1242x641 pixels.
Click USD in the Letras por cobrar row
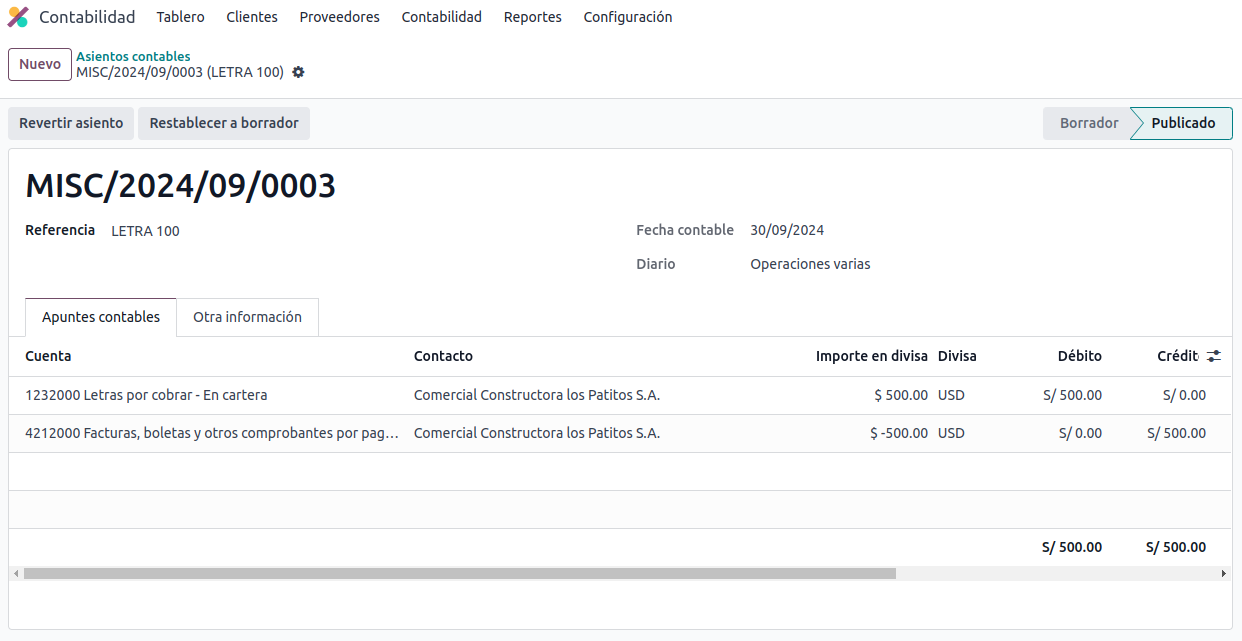pos(951,395)
